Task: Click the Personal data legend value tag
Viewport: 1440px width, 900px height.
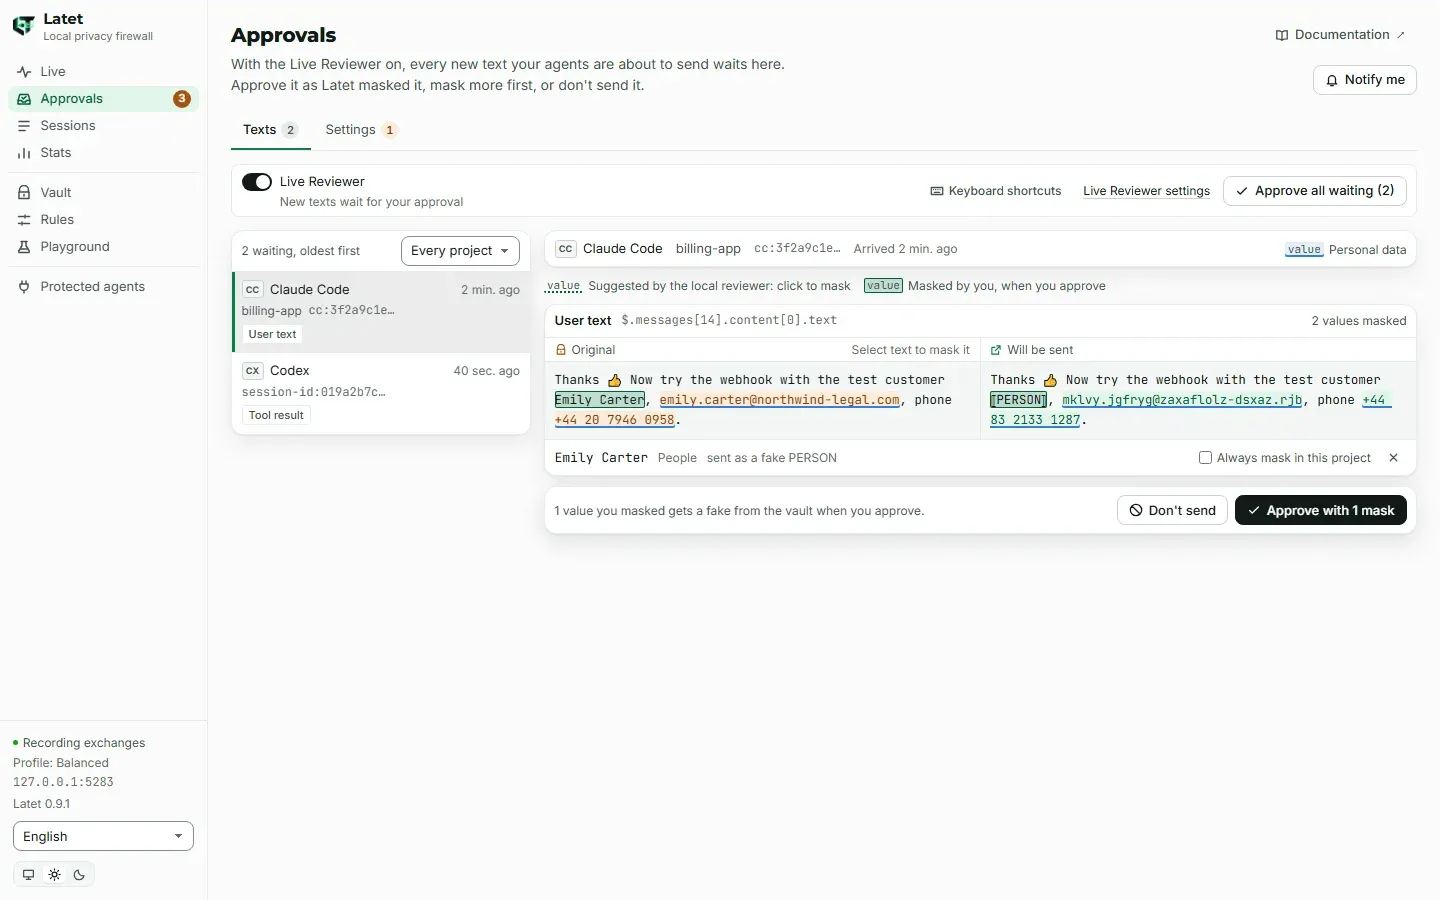Action: [1304, 250]
